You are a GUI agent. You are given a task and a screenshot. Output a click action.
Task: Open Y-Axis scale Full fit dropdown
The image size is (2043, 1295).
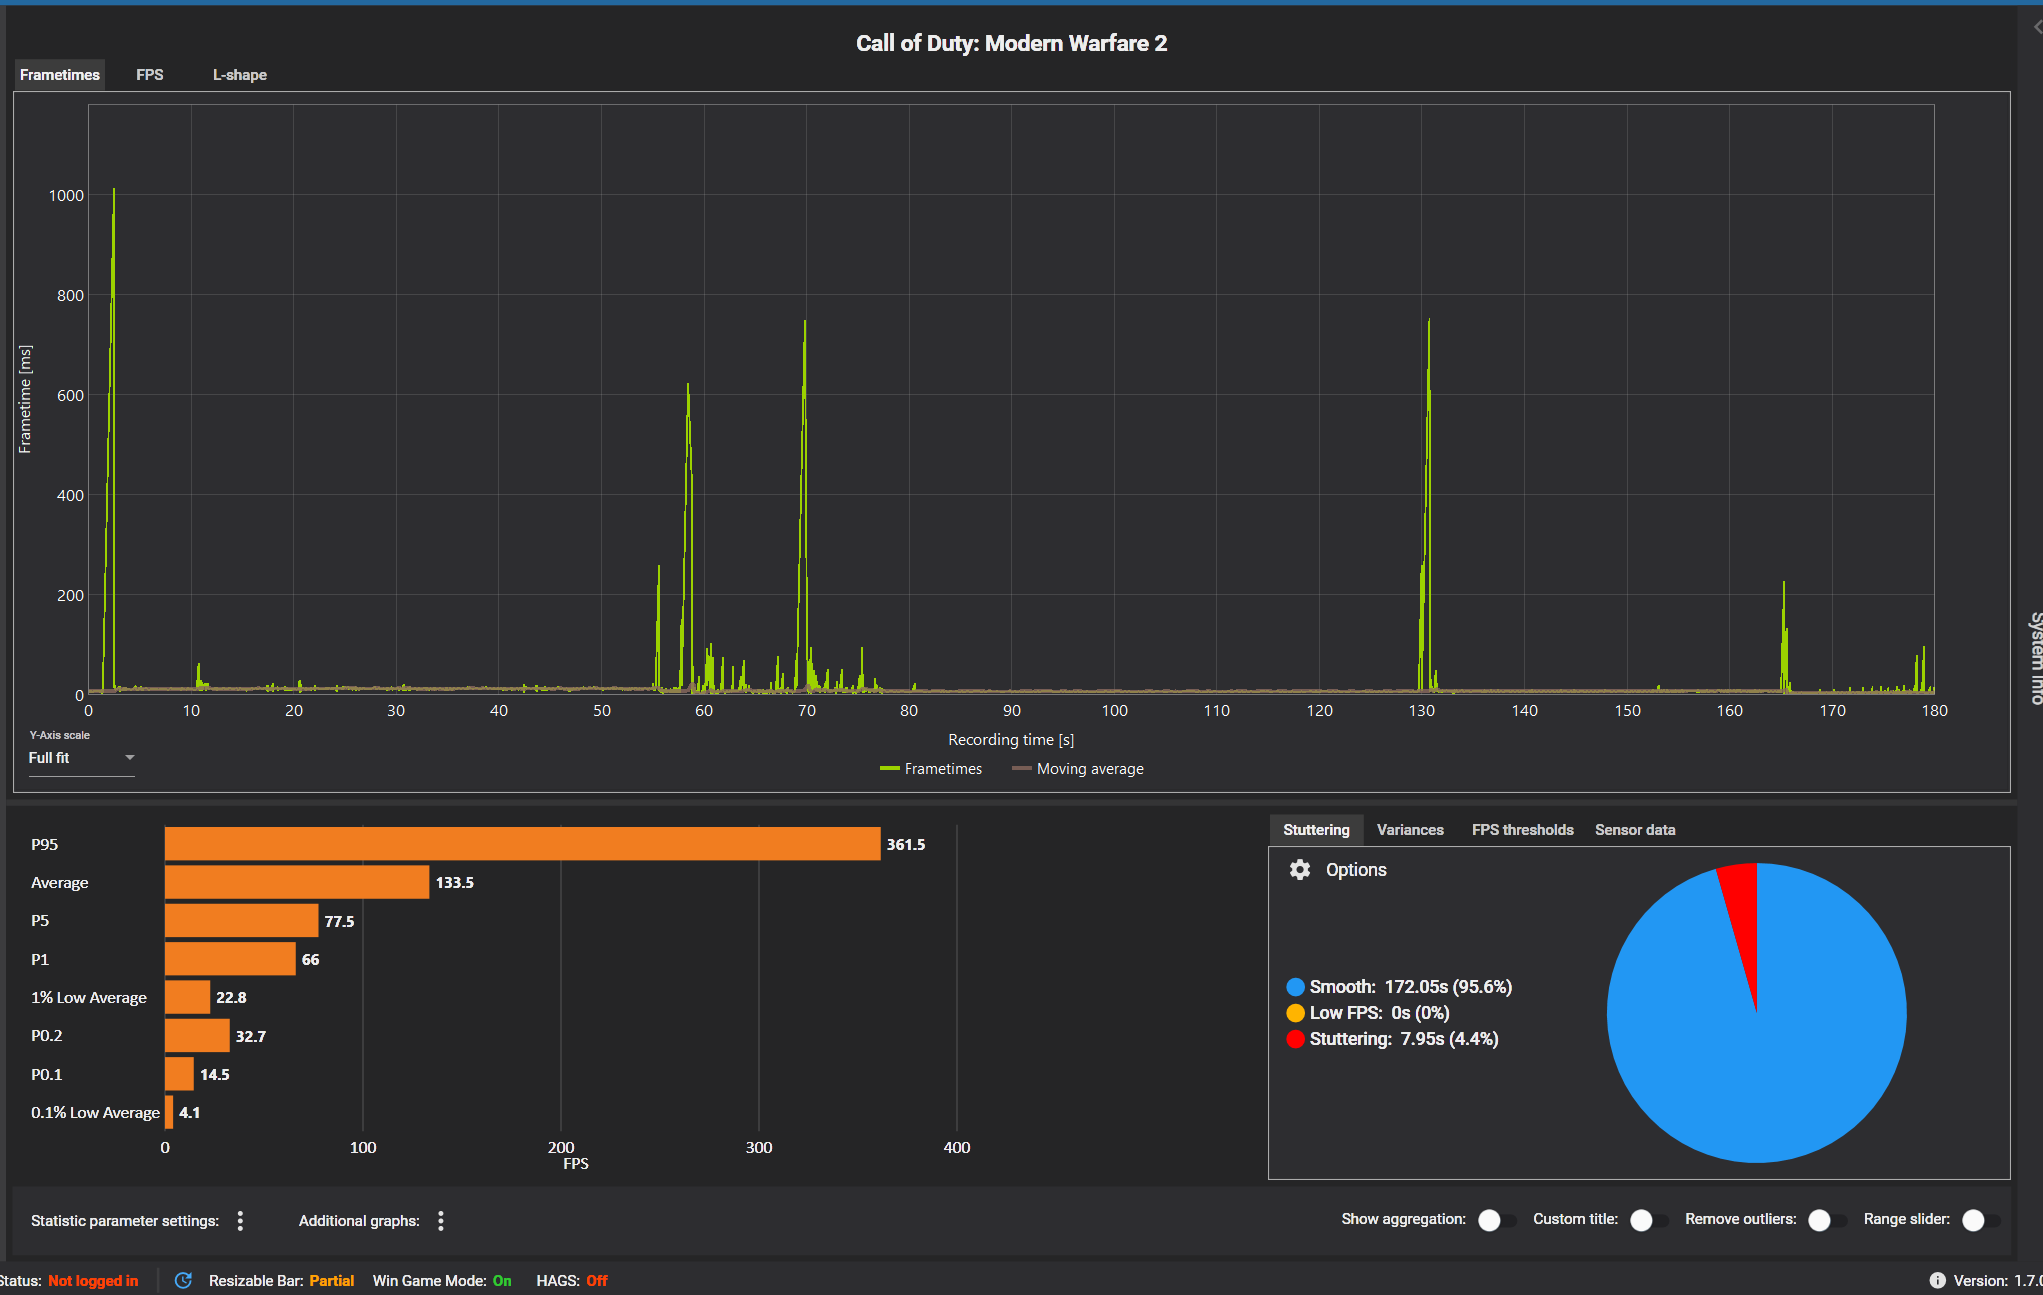81,758
